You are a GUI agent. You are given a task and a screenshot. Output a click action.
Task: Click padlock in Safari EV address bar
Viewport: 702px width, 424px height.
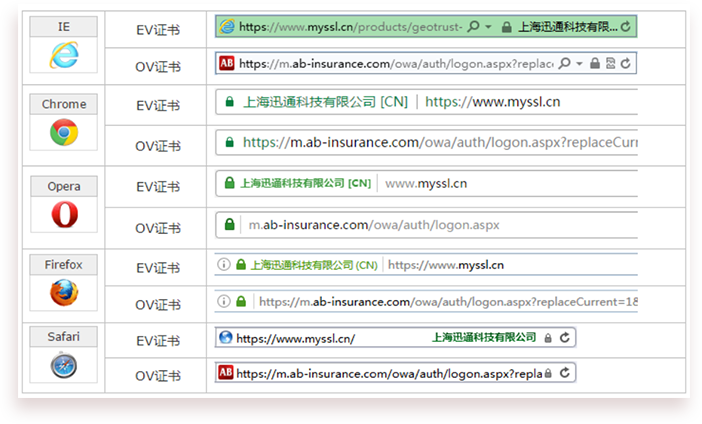[x=548, y=338]
